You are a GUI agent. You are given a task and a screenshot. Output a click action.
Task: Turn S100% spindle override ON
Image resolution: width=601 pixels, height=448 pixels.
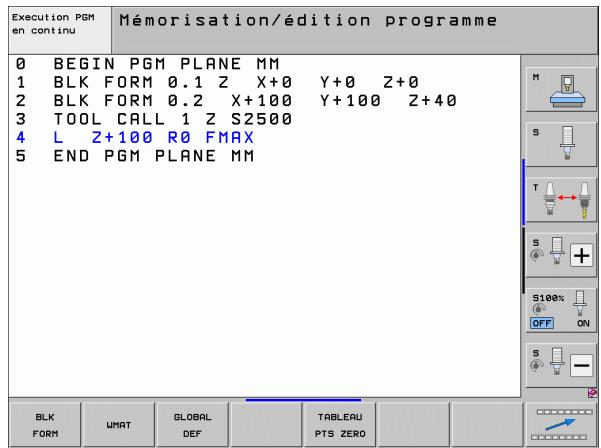pos(583,323)
